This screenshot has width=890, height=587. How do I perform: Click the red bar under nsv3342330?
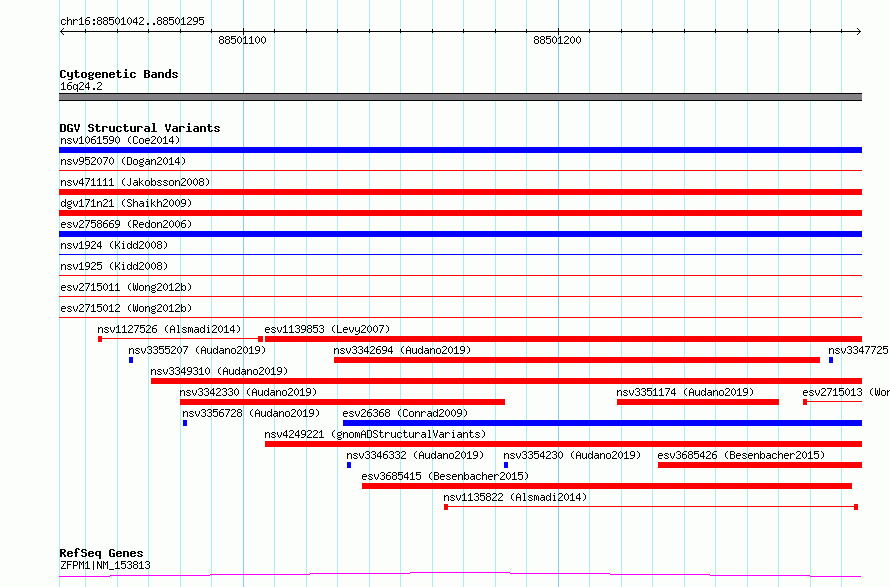point(342,402)
